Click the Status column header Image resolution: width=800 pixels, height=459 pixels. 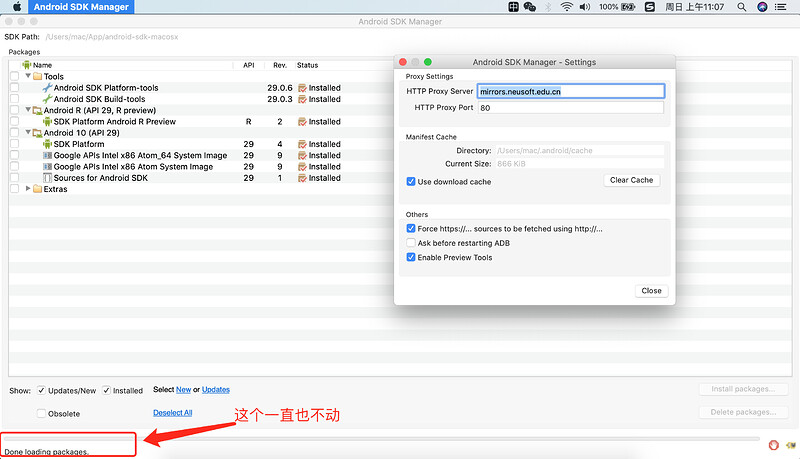(x=307, y=65)
